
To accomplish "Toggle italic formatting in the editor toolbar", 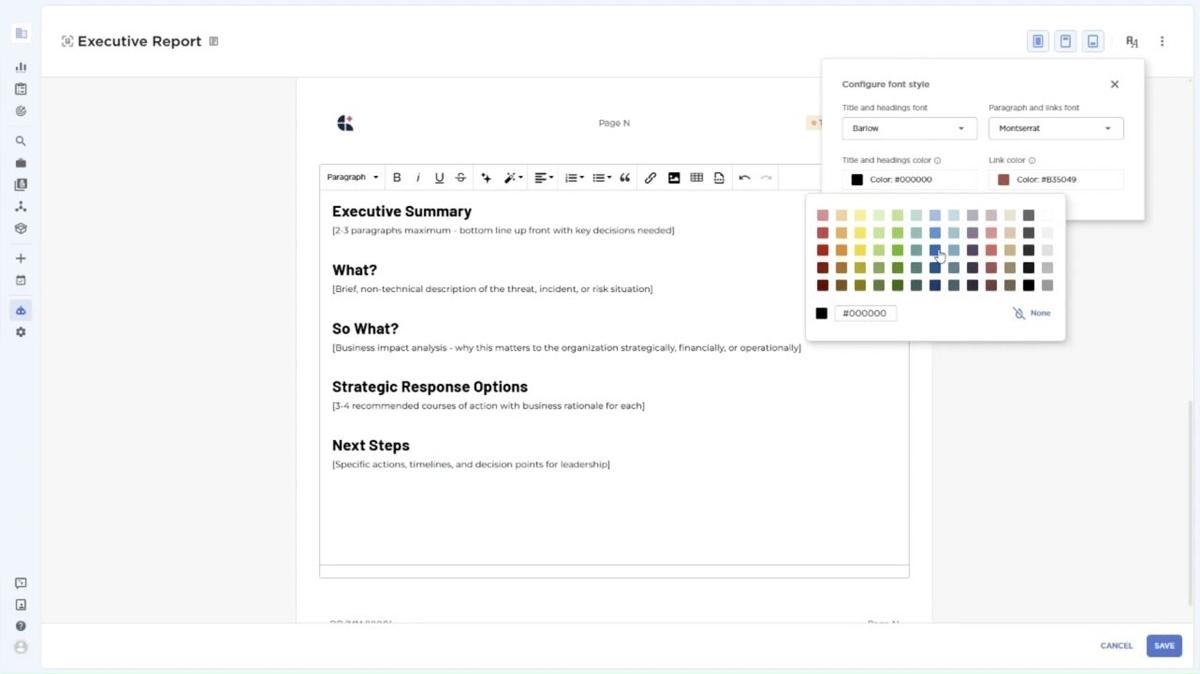I will (x=418, y=177).
